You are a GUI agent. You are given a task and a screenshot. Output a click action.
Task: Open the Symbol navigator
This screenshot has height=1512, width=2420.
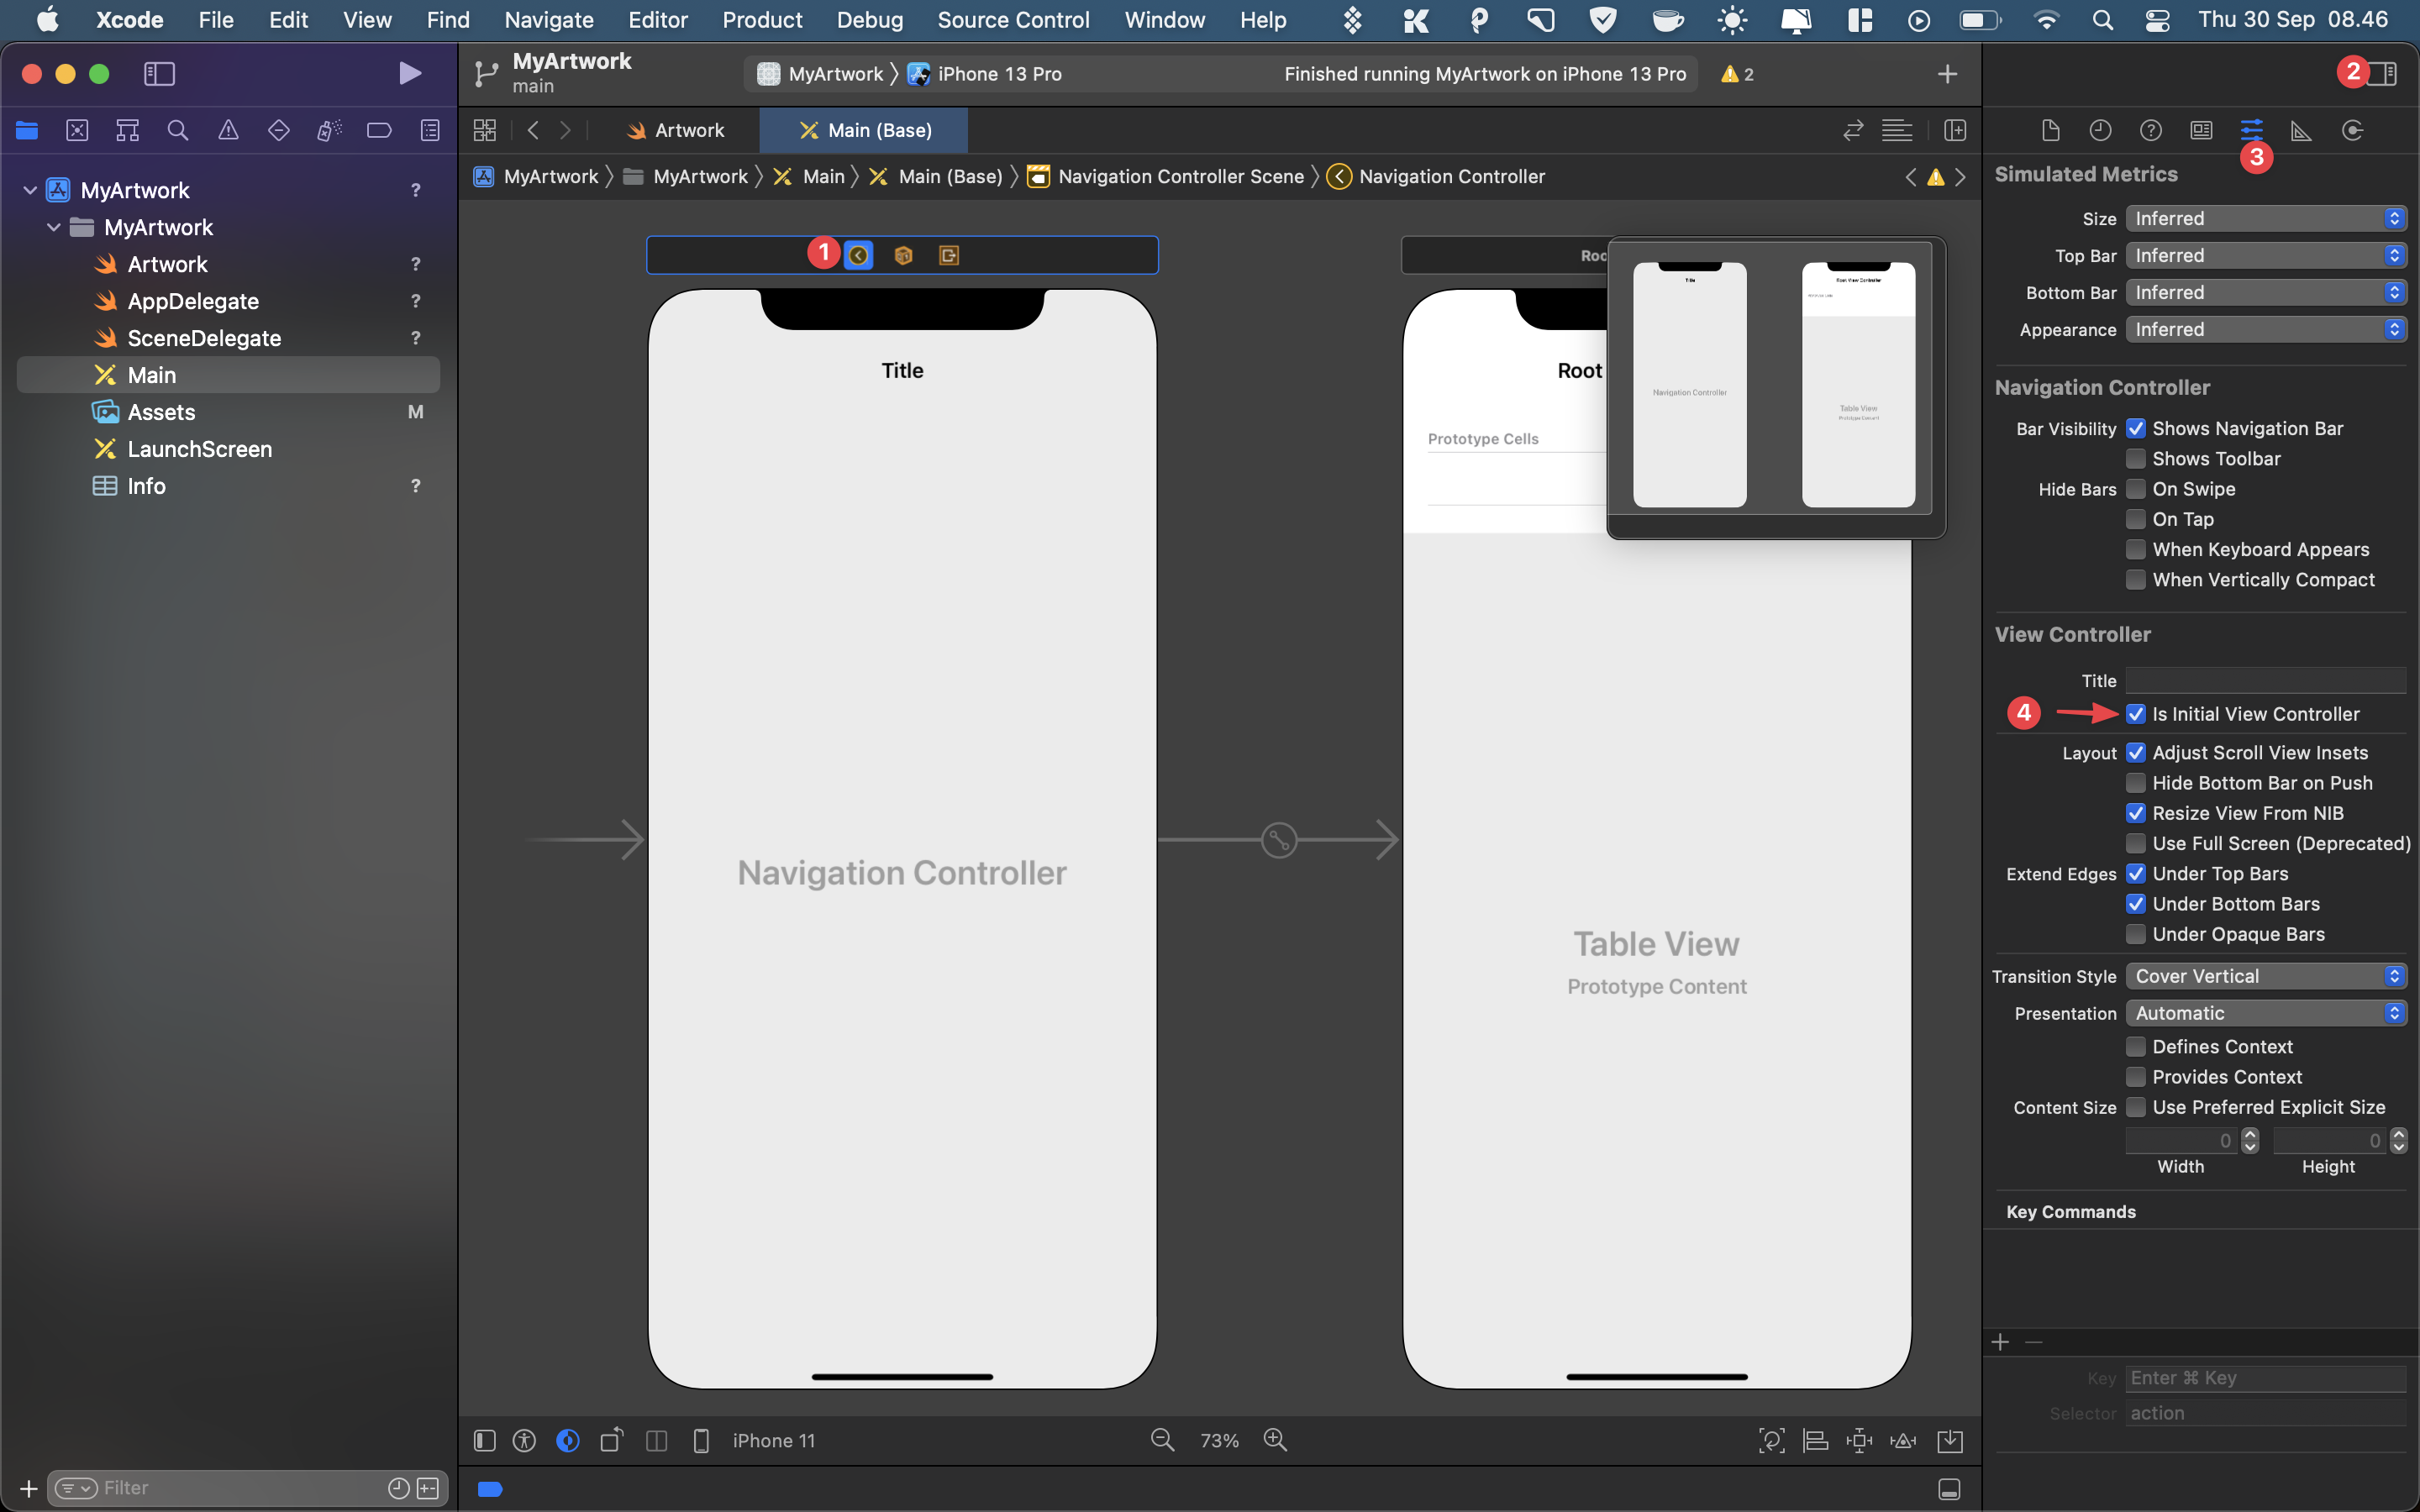pos(127,130)
